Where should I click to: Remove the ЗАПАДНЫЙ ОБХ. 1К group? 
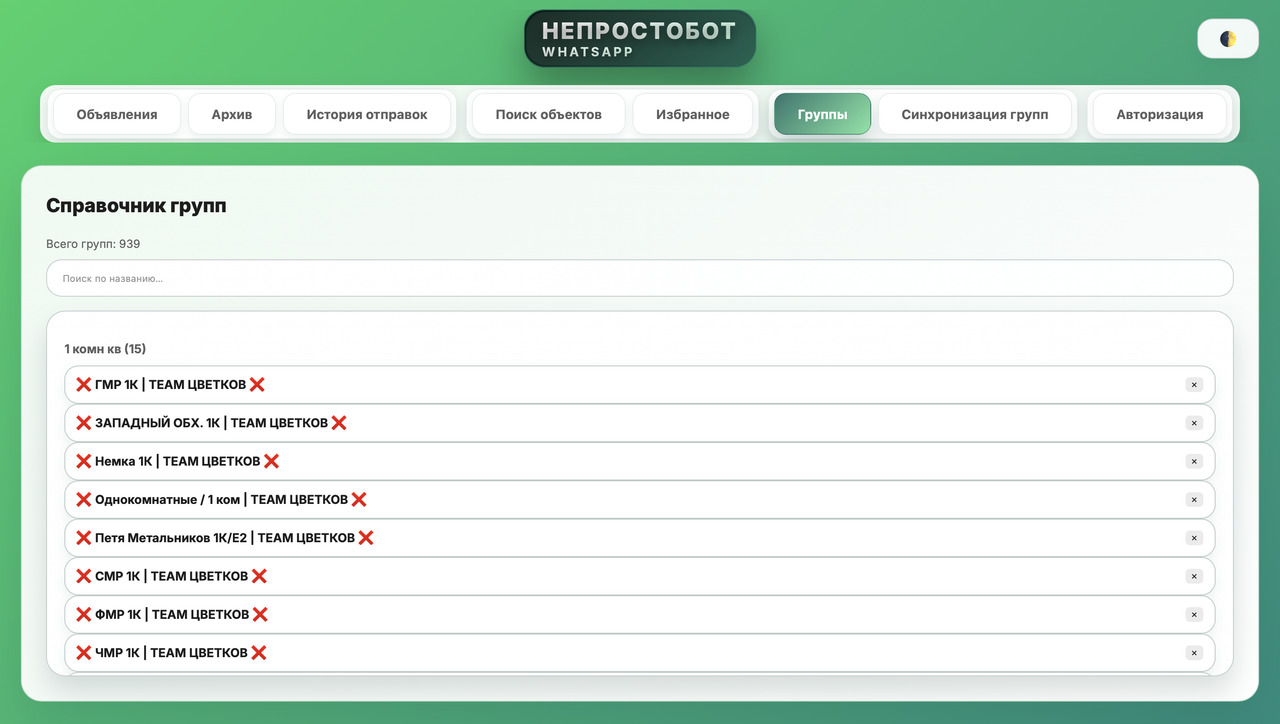[1194, 423]
